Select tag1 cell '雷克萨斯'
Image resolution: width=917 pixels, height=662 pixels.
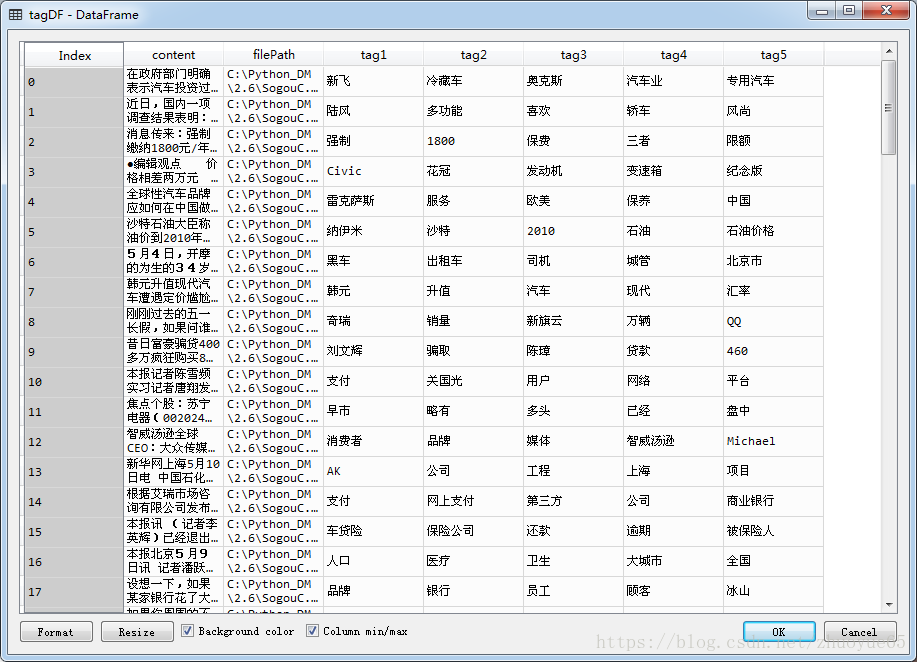[x=374, y=201]
